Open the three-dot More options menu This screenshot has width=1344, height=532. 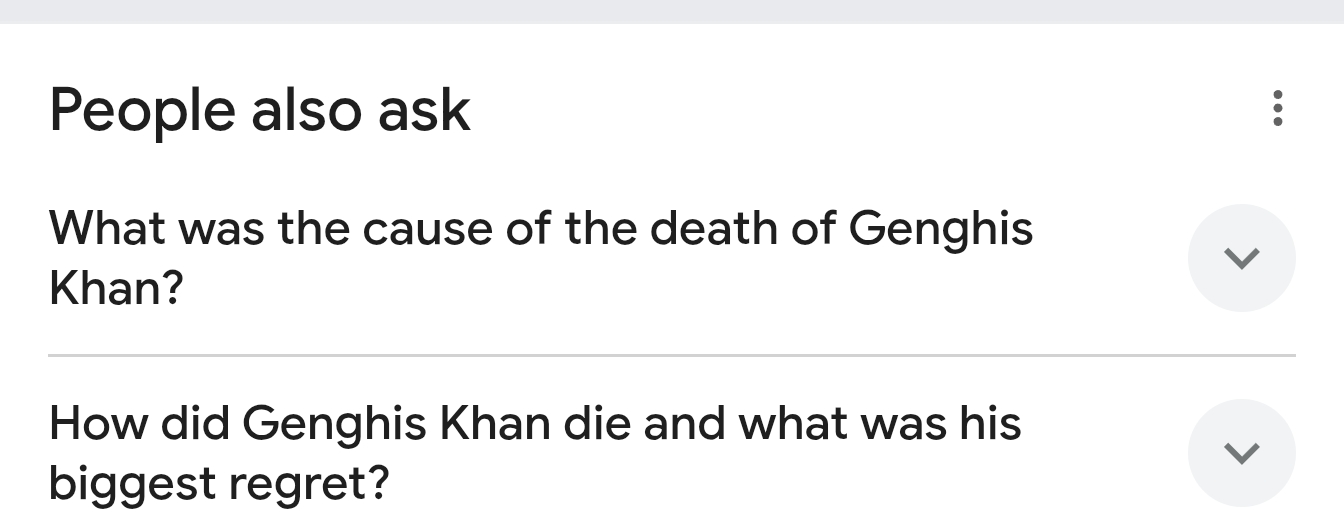[x=1277, y=108]
